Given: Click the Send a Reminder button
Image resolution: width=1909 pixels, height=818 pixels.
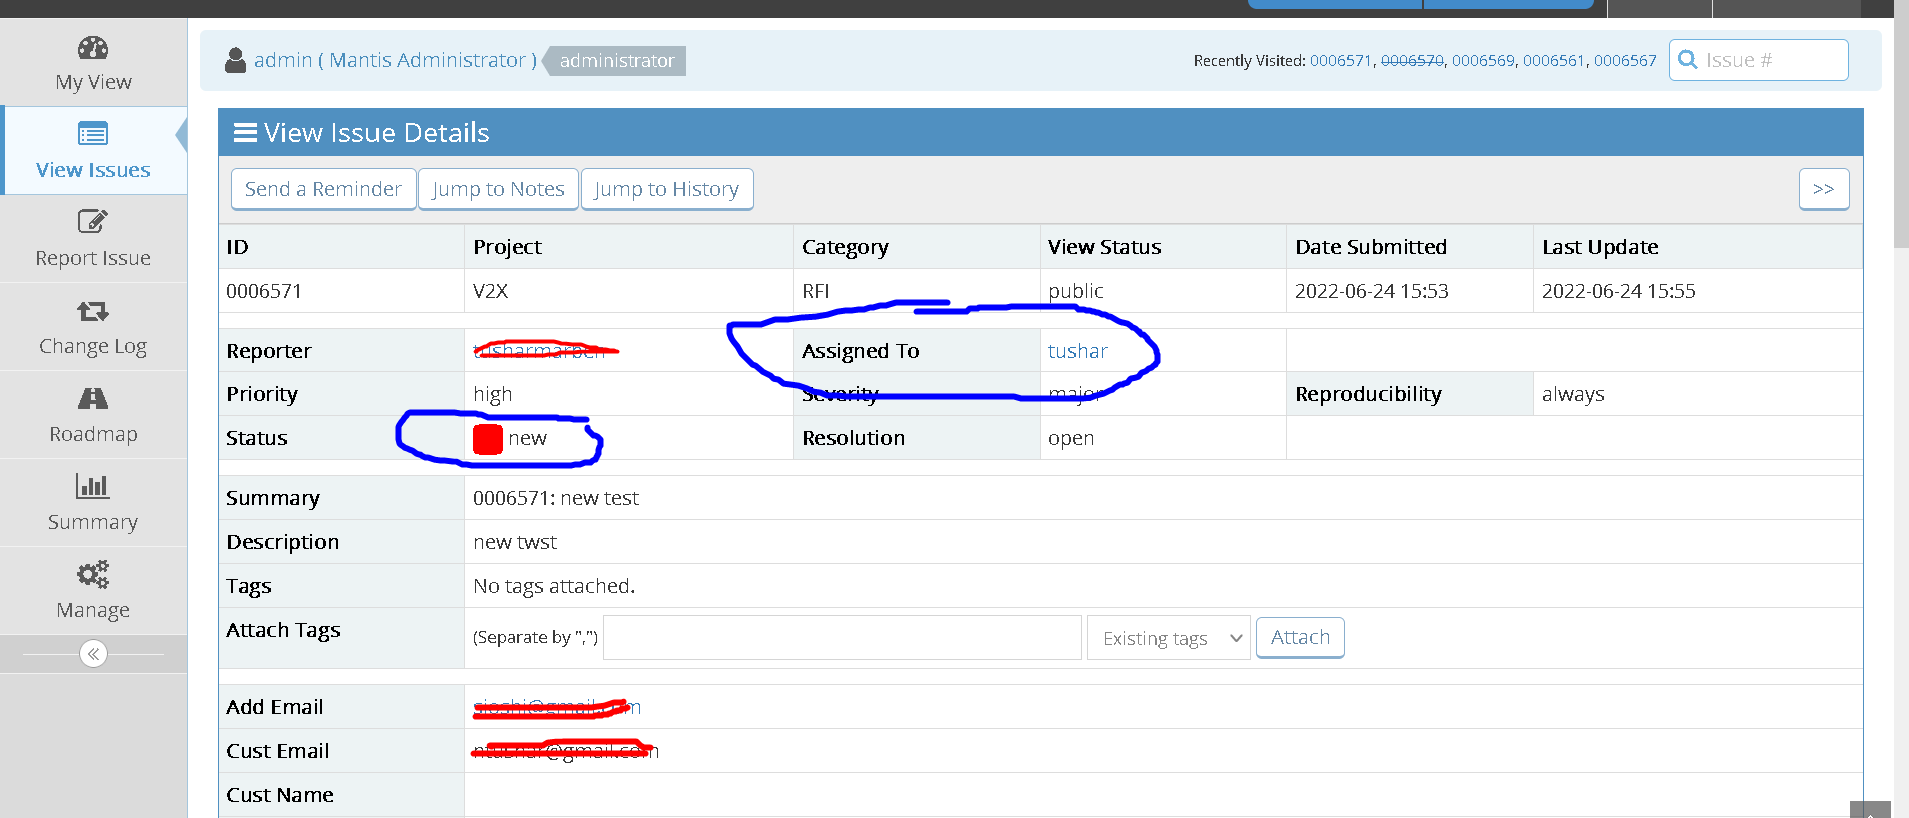Looking at the screenshot, I should coord(323,189).
